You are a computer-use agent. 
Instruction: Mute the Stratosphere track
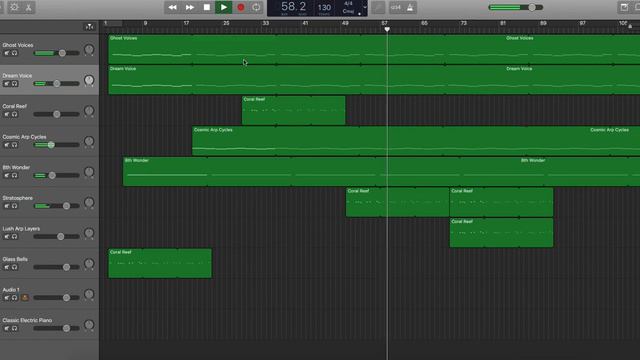7,206
